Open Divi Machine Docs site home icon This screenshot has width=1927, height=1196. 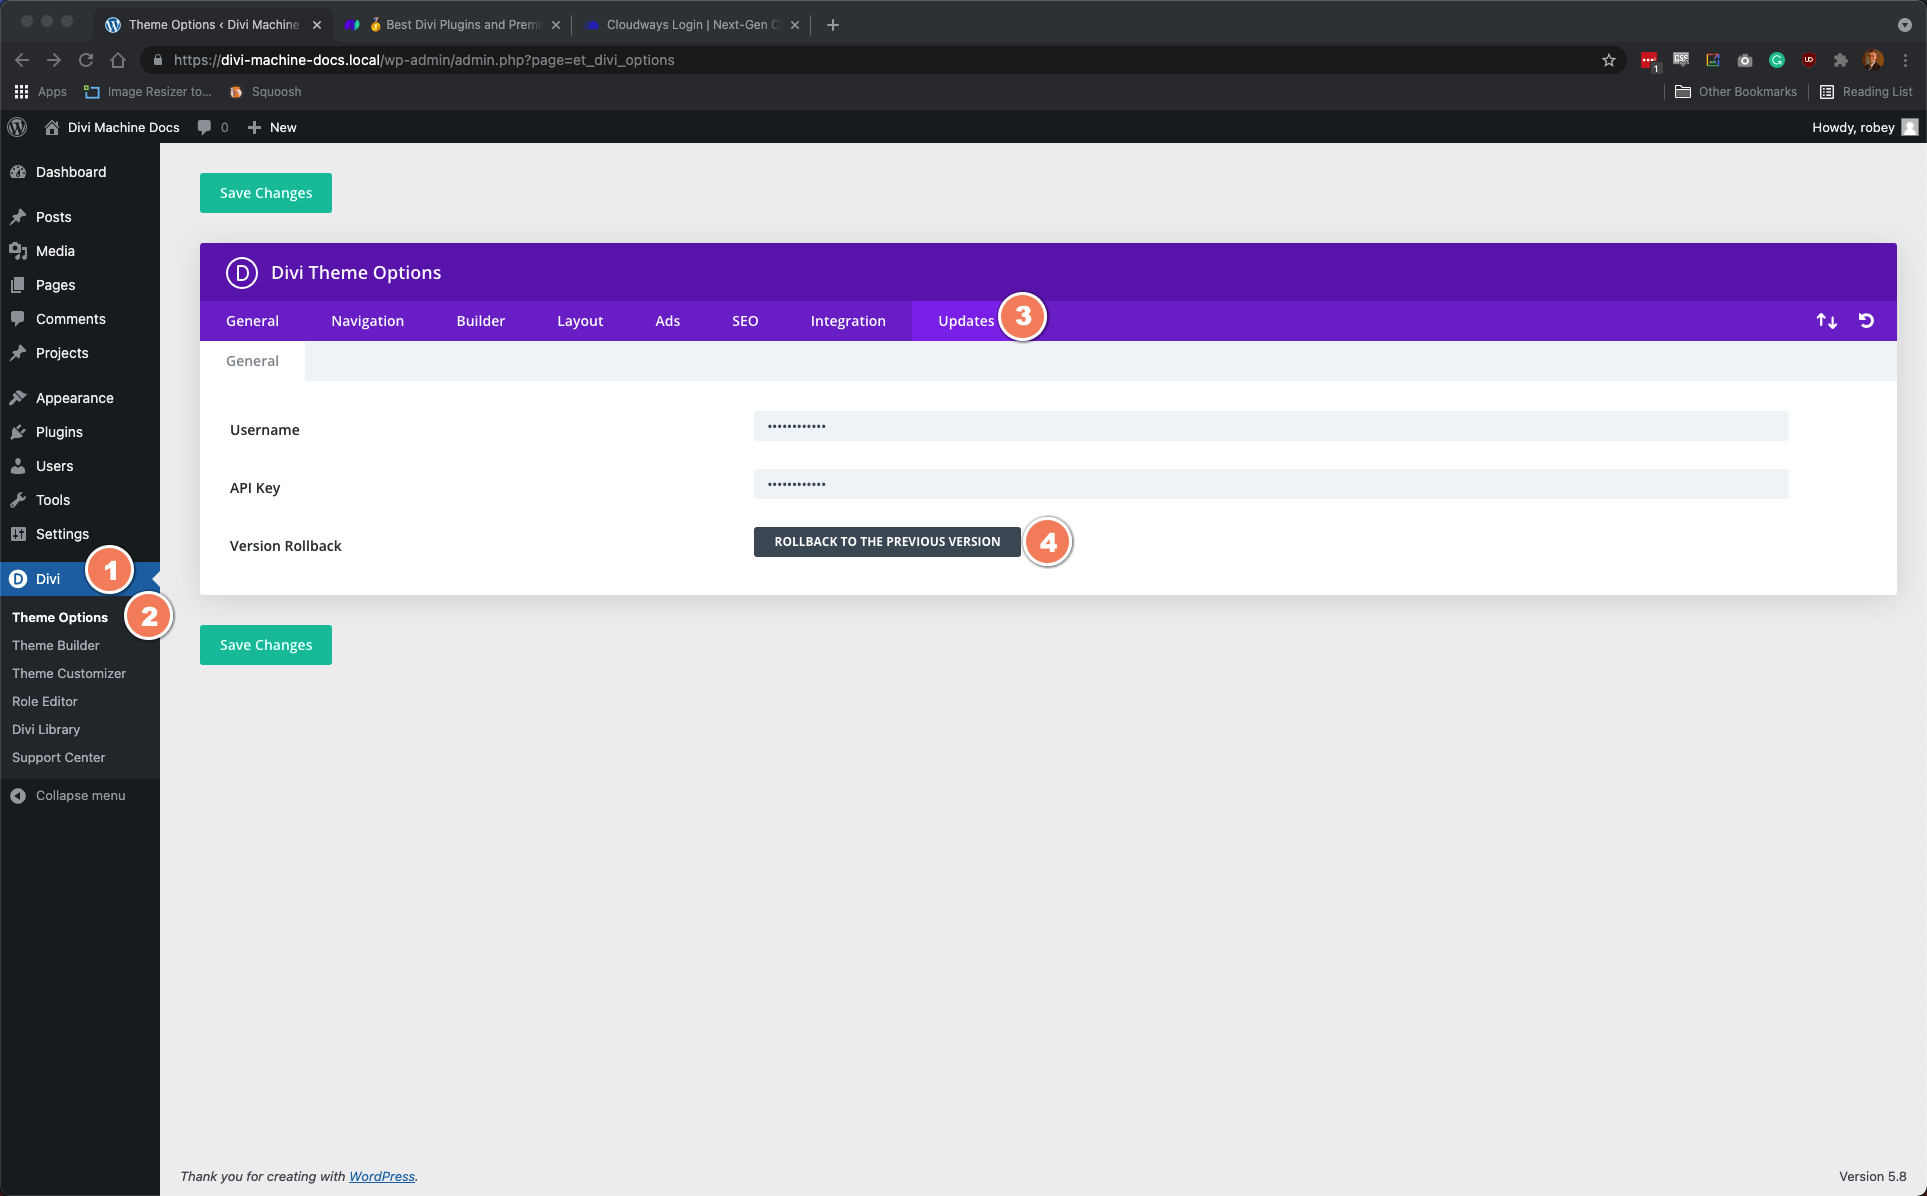[52, 127]
